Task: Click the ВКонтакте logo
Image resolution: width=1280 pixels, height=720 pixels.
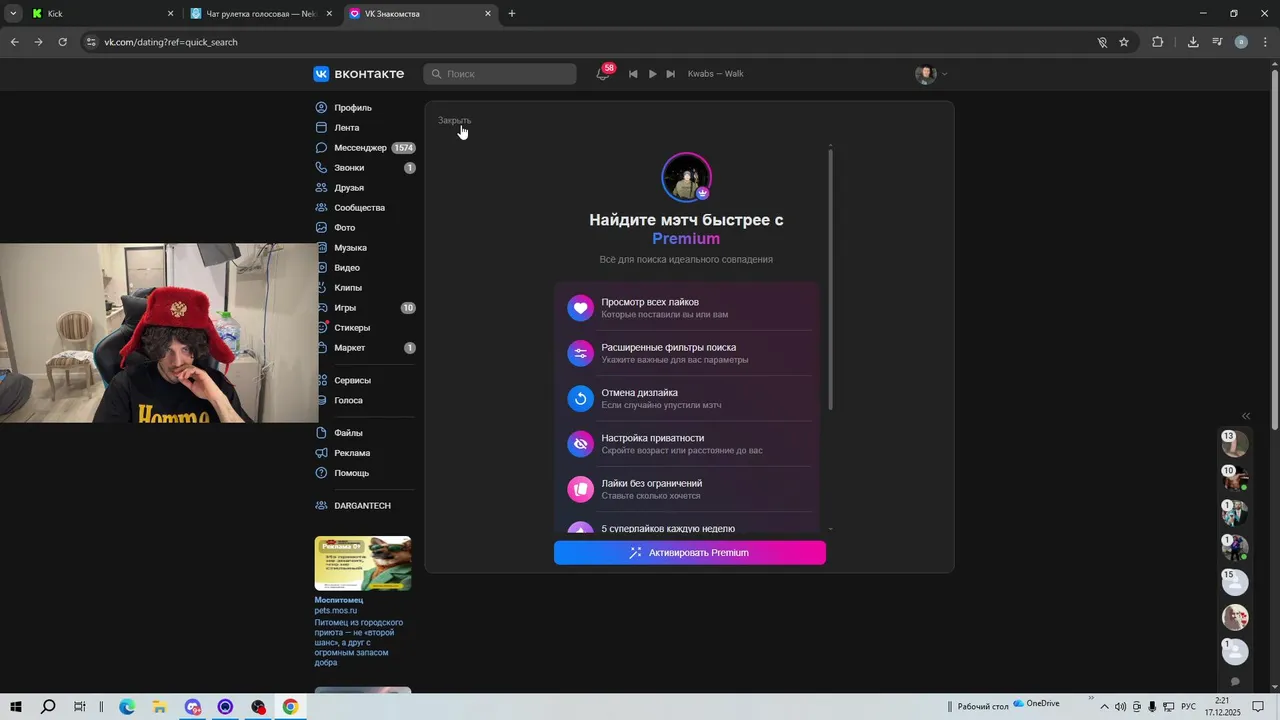Action: click(359, 74)
